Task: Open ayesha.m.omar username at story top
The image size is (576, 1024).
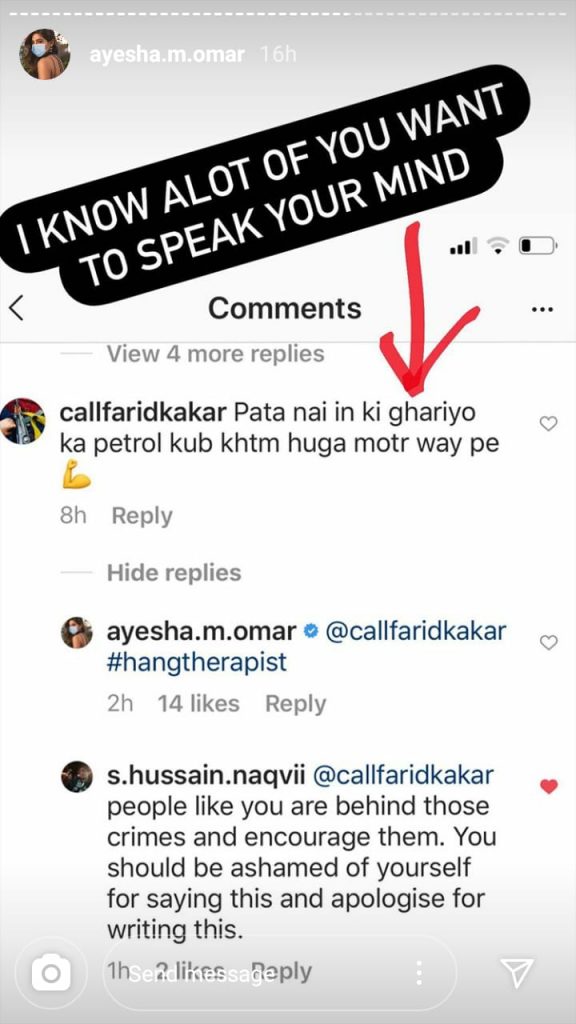Action: click(x=167, y=54)
